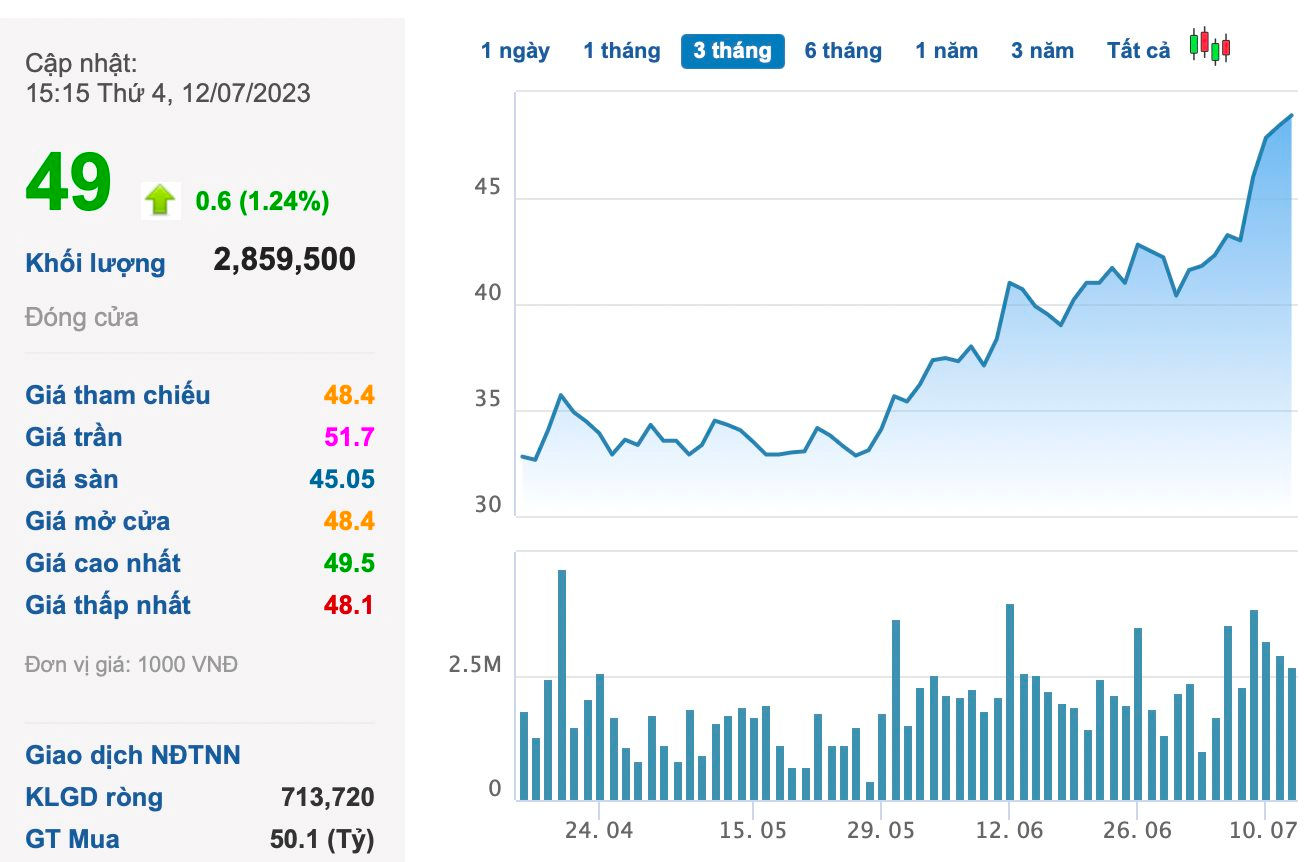Click the 'Giá sàn' label
Viewport: 1304px width, 862px height.
click(x=72, y=479)
